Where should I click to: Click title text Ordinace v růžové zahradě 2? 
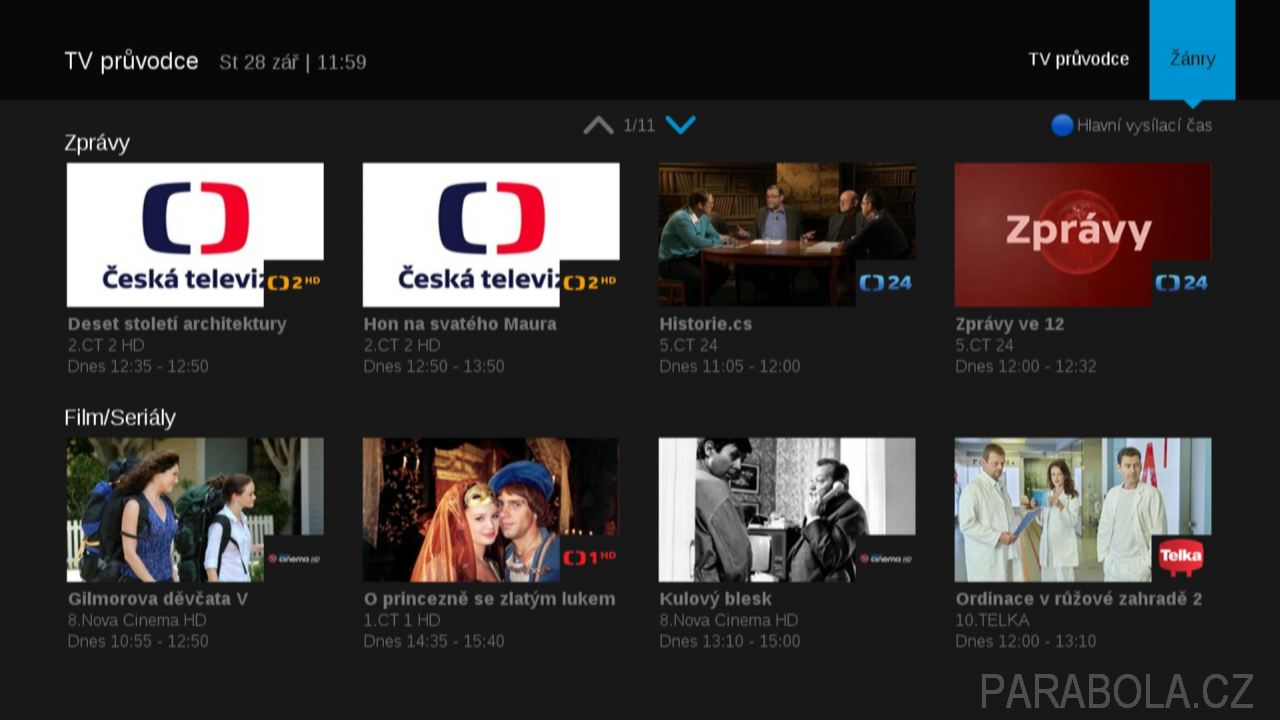(x=1079, y=599)
